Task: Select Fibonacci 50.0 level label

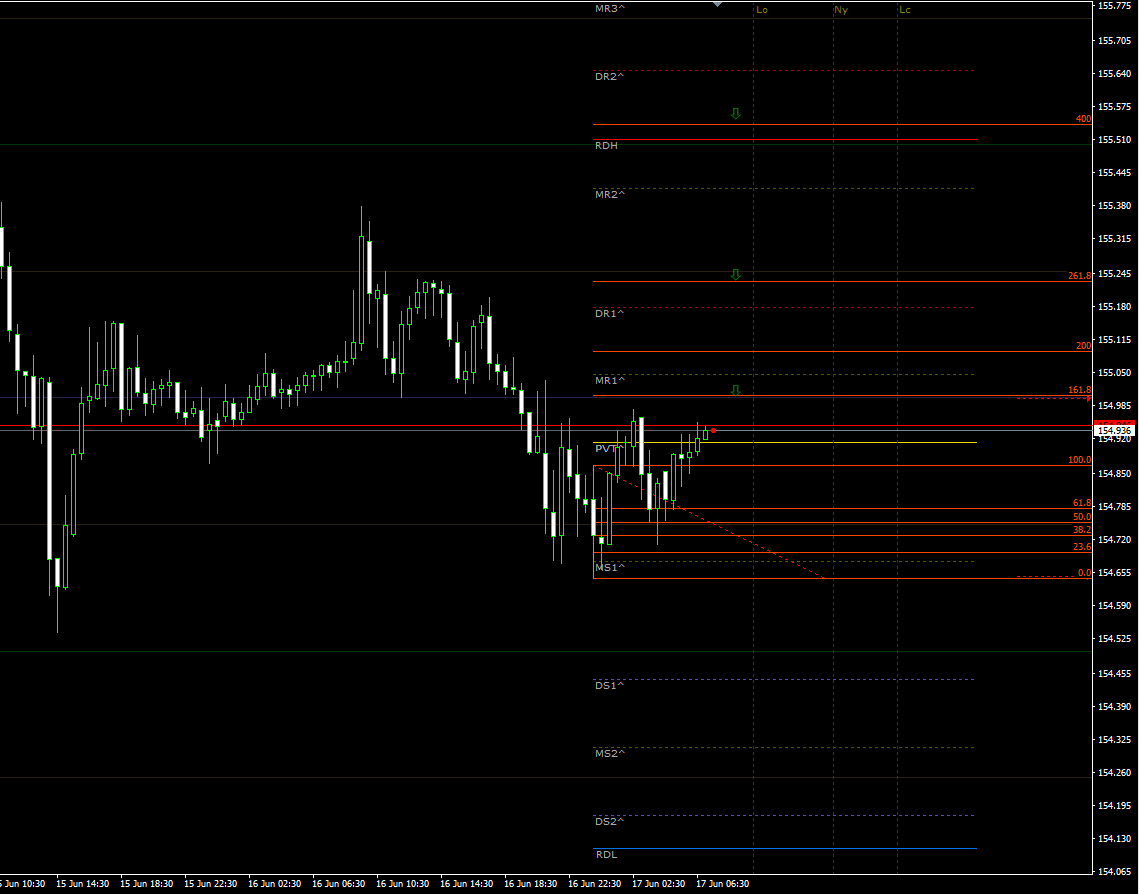Action: coord(1082,517)
